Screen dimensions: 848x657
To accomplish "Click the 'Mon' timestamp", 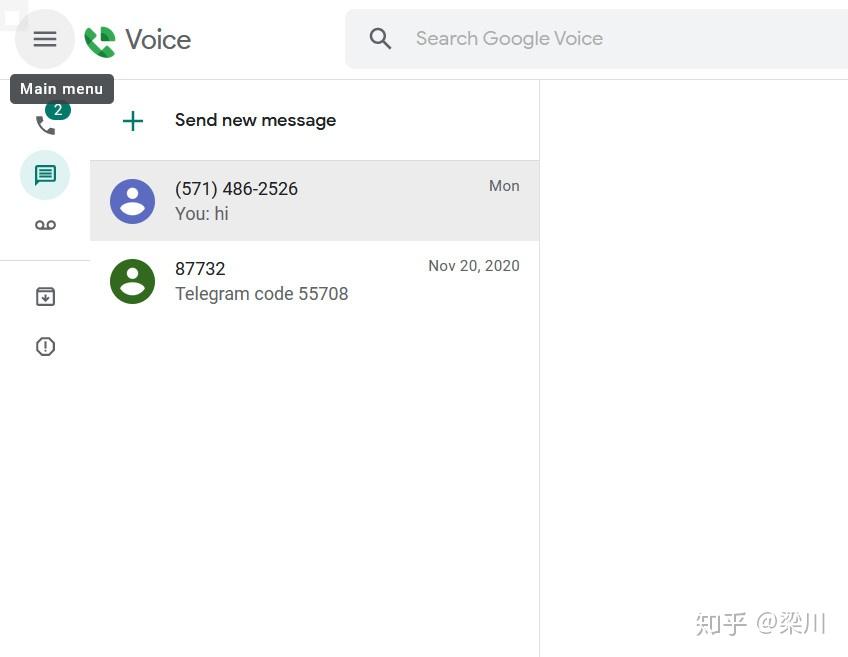I will [x=504, y=185].
